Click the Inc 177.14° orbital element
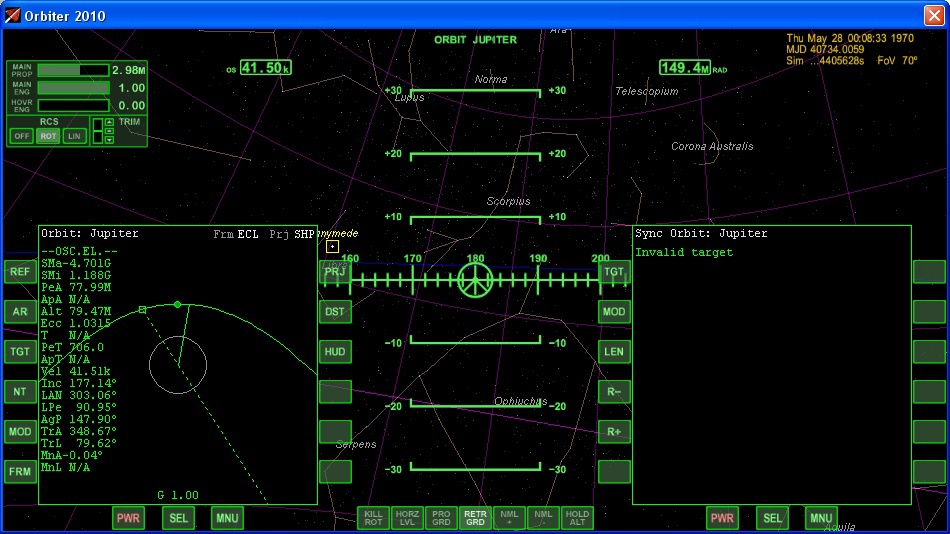This screenshot has height=534, width=950. click(x=79, y=383)
